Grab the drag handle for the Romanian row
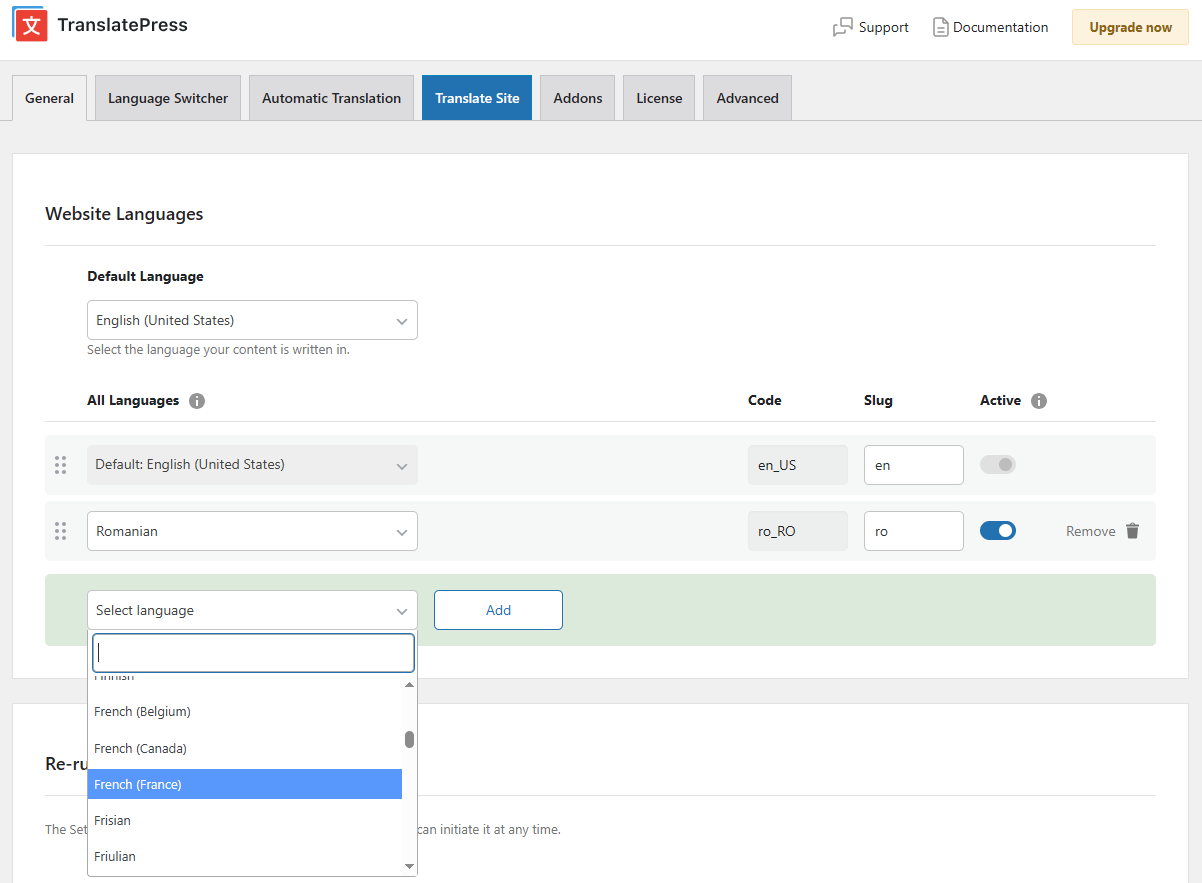Viewport: 1202px width, 883px height. click(x=60, y=531)
